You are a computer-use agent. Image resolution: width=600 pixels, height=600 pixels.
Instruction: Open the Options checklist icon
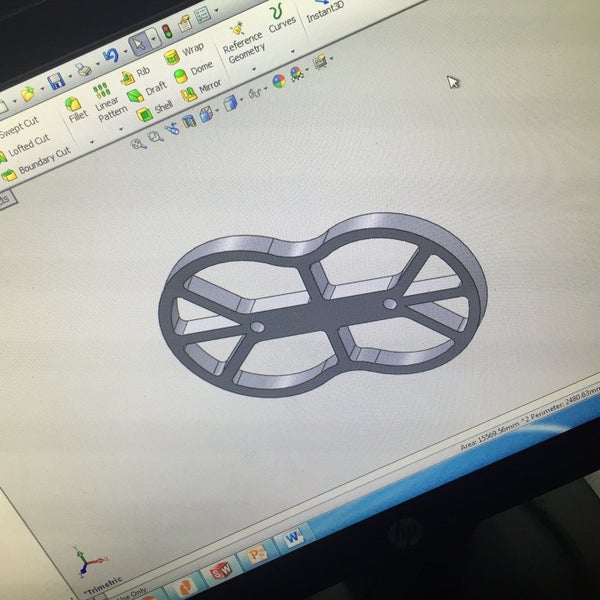pyautogui.click(x=203, y=15)
